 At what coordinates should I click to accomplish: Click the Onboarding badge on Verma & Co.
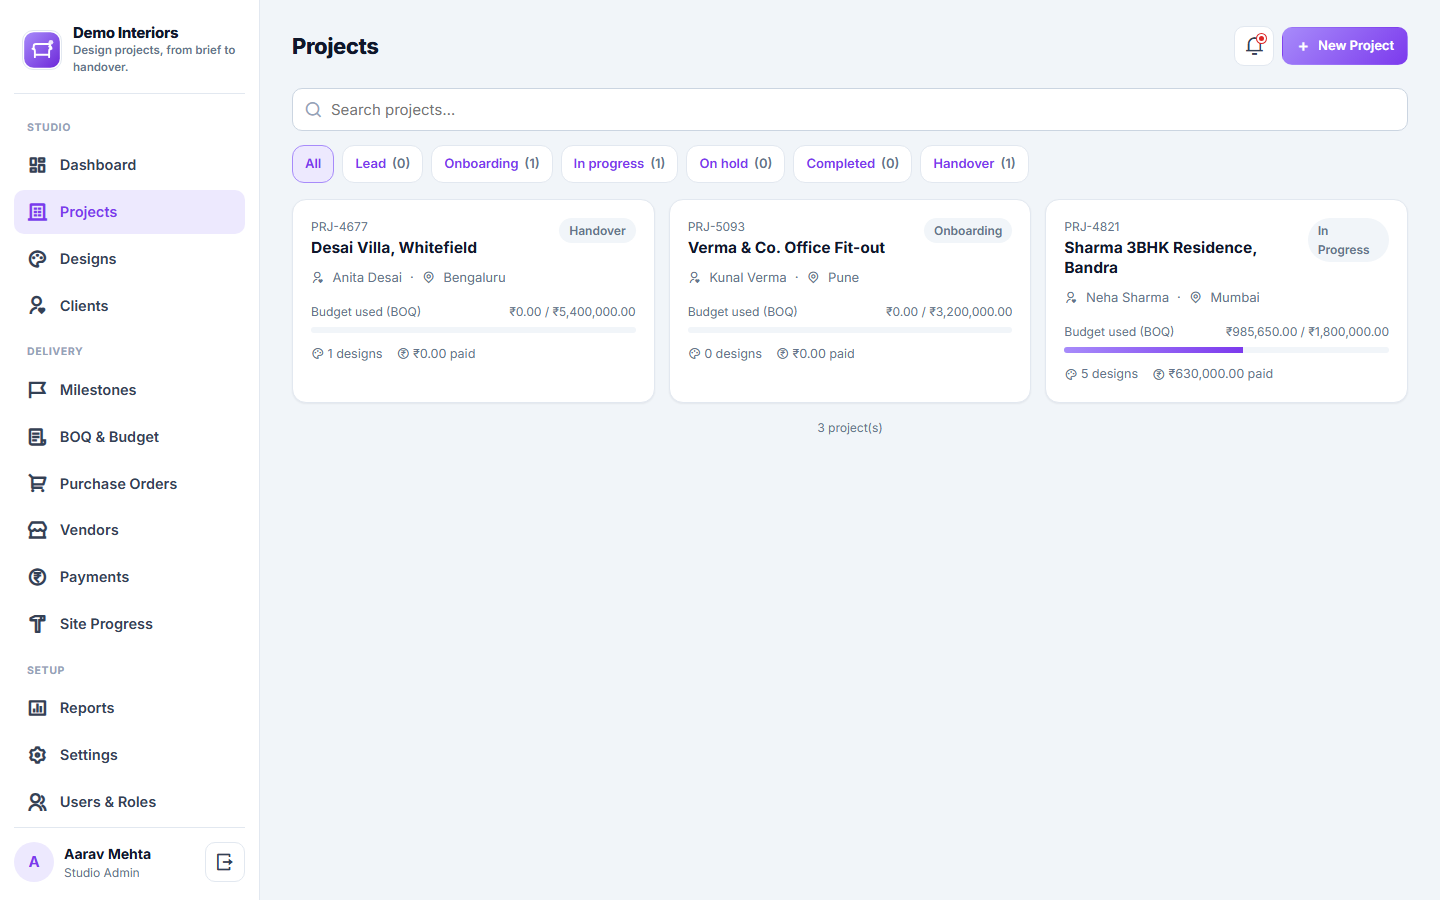[x=968, y=231]
